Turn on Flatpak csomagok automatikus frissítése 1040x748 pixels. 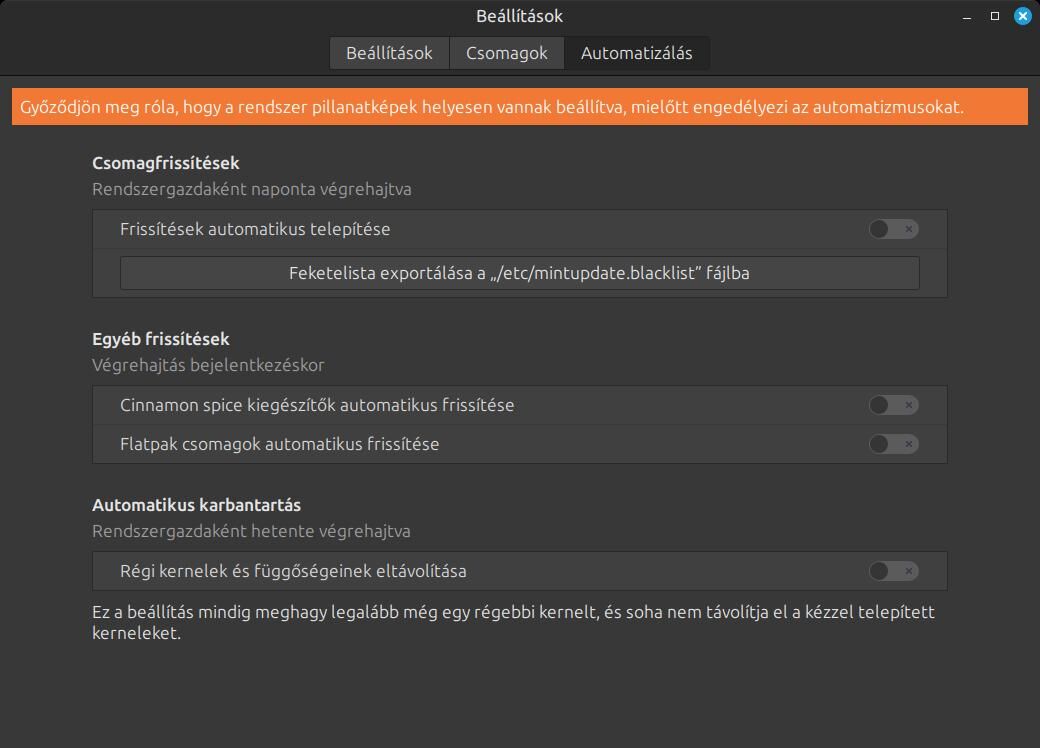pyautogui.click(x=893, y=444)
